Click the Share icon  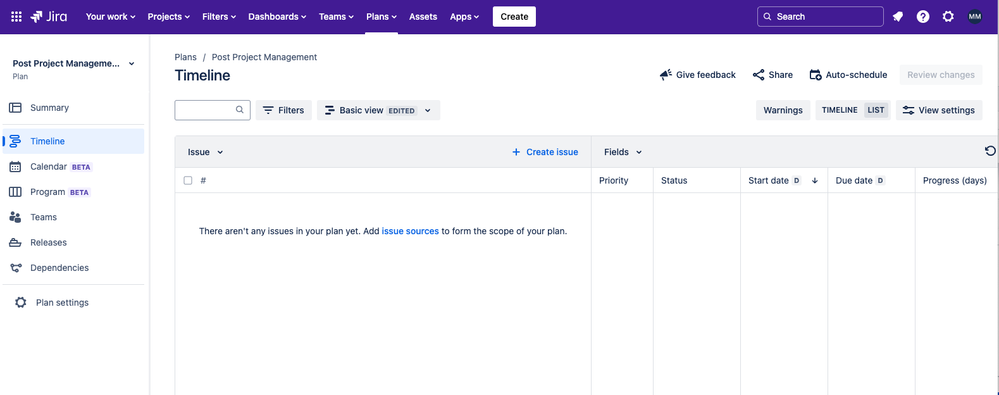[x=758, y=75]
